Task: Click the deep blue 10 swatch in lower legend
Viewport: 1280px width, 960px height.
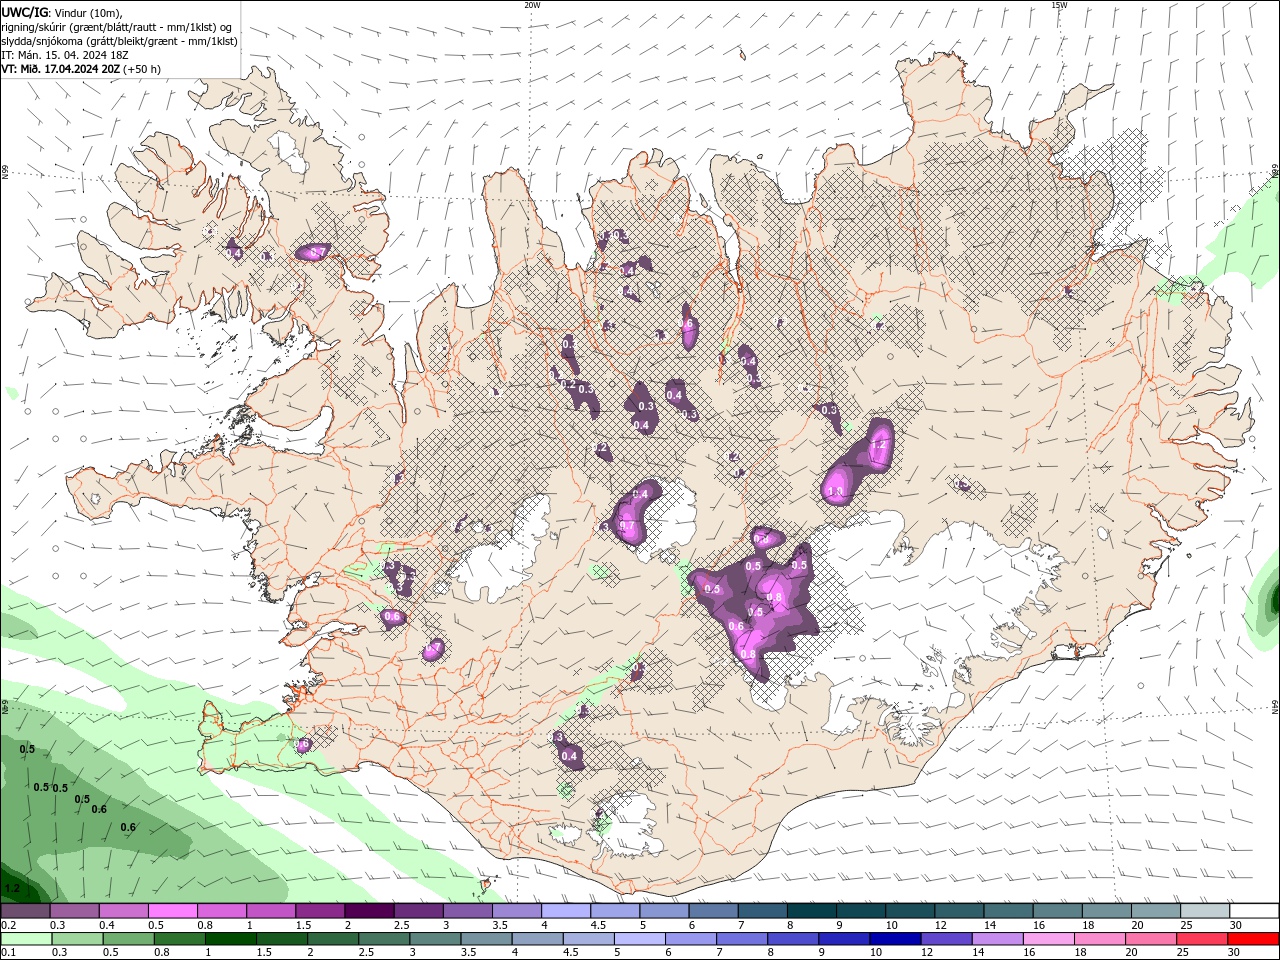Action: click(x=894, y=939)
